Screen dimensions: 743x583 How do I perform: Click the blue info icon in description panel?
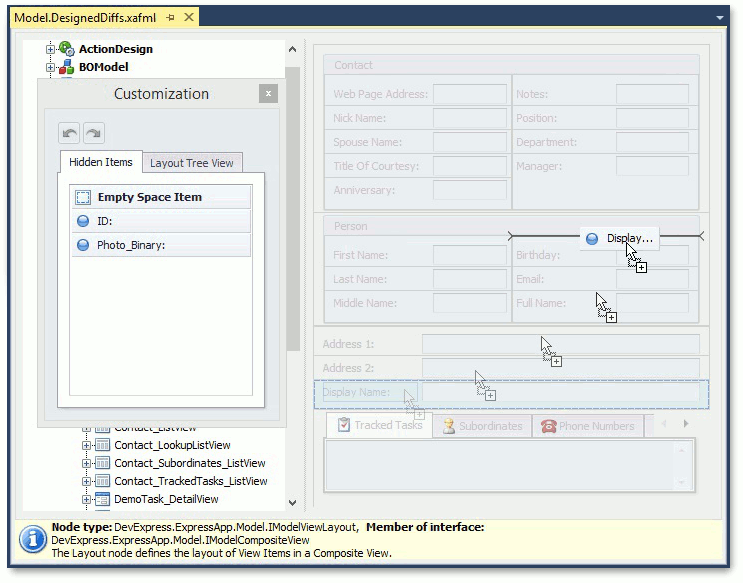pos(32,540)
